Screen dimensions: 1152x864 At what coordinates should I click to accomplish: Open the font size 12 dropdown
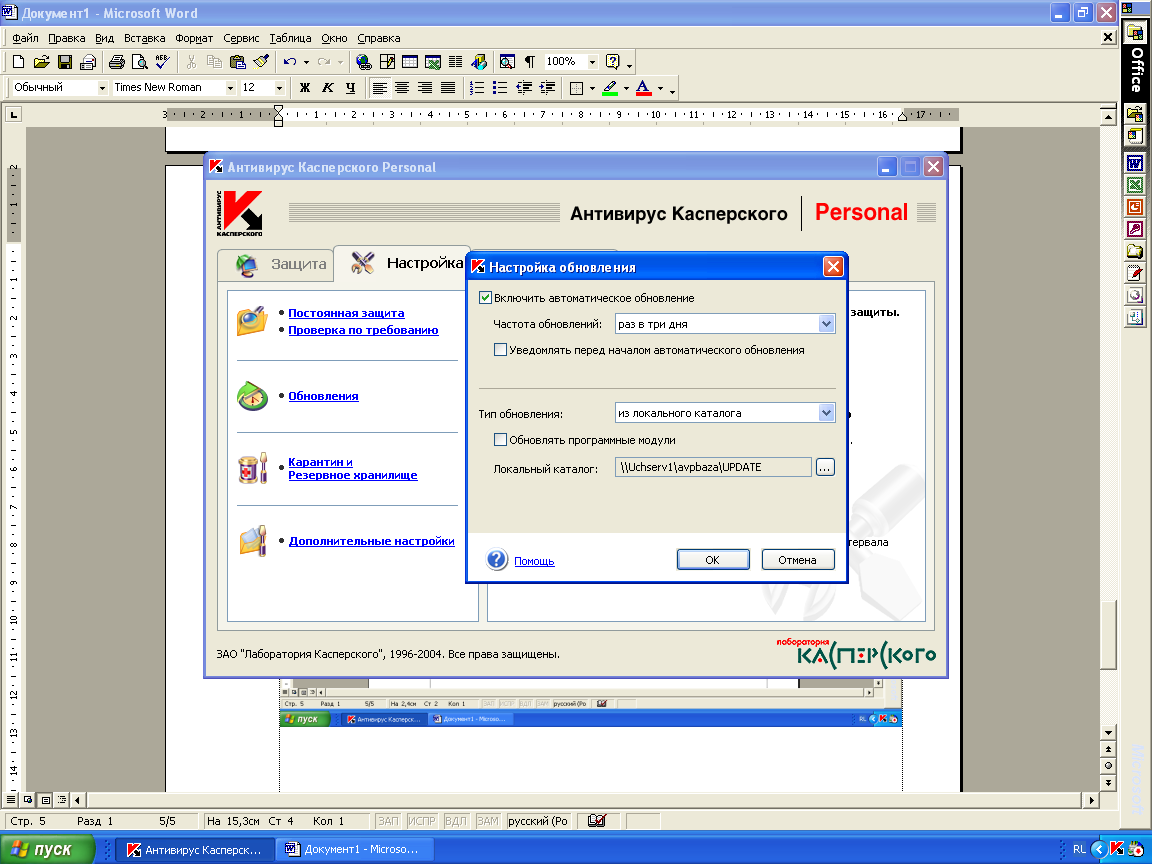279,87
